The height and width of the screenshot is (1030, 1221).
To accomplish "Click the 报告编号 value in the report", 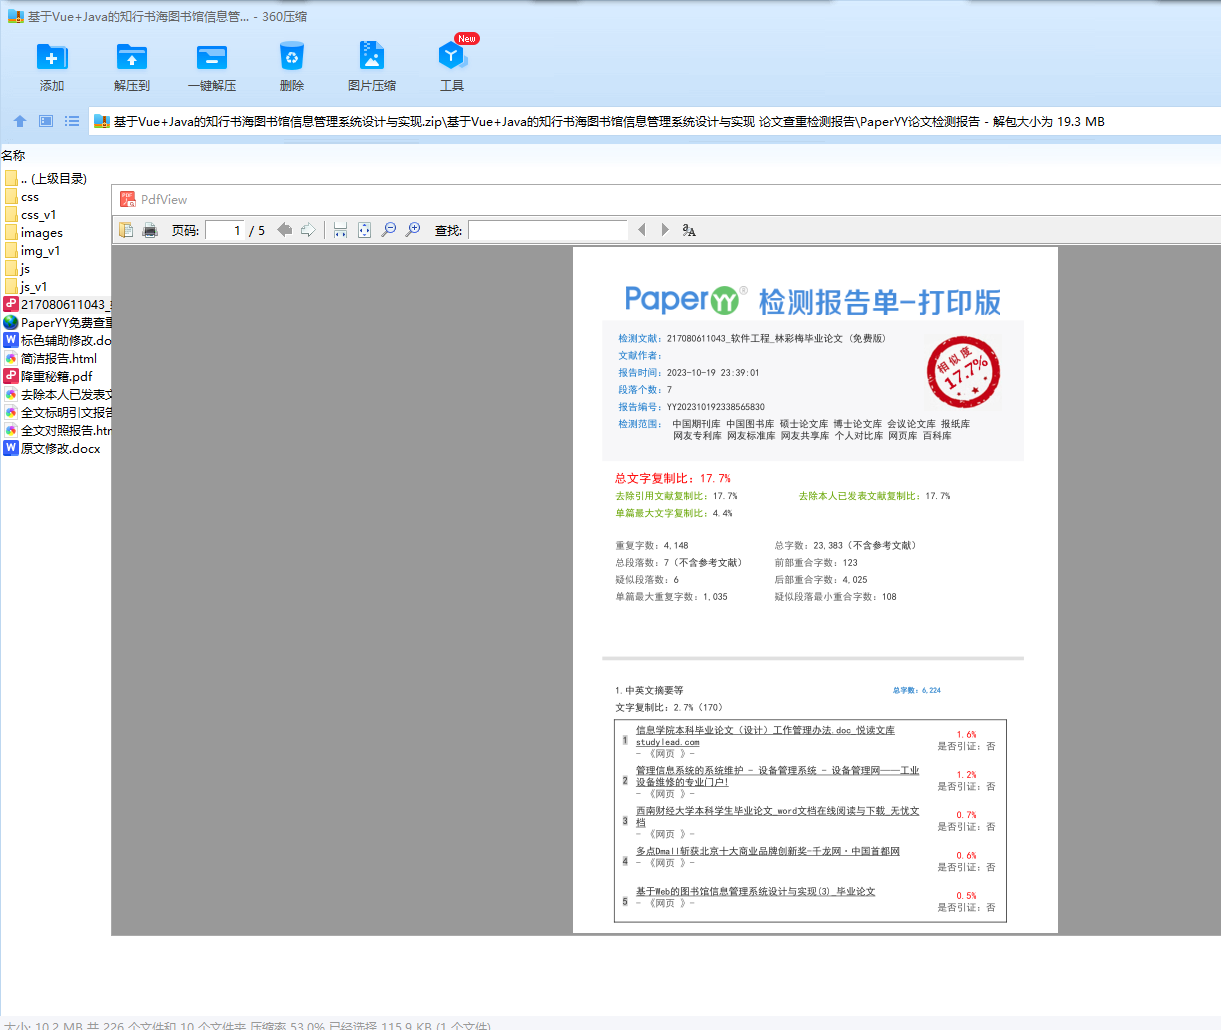I will coord(715,407).
